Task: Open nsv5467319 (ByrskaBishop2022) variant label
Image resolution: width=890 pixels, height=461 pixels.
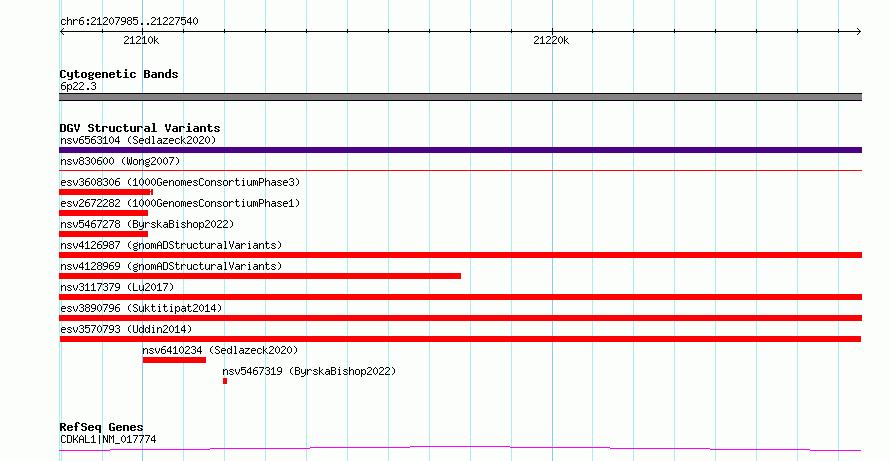Action: (309, 371)
